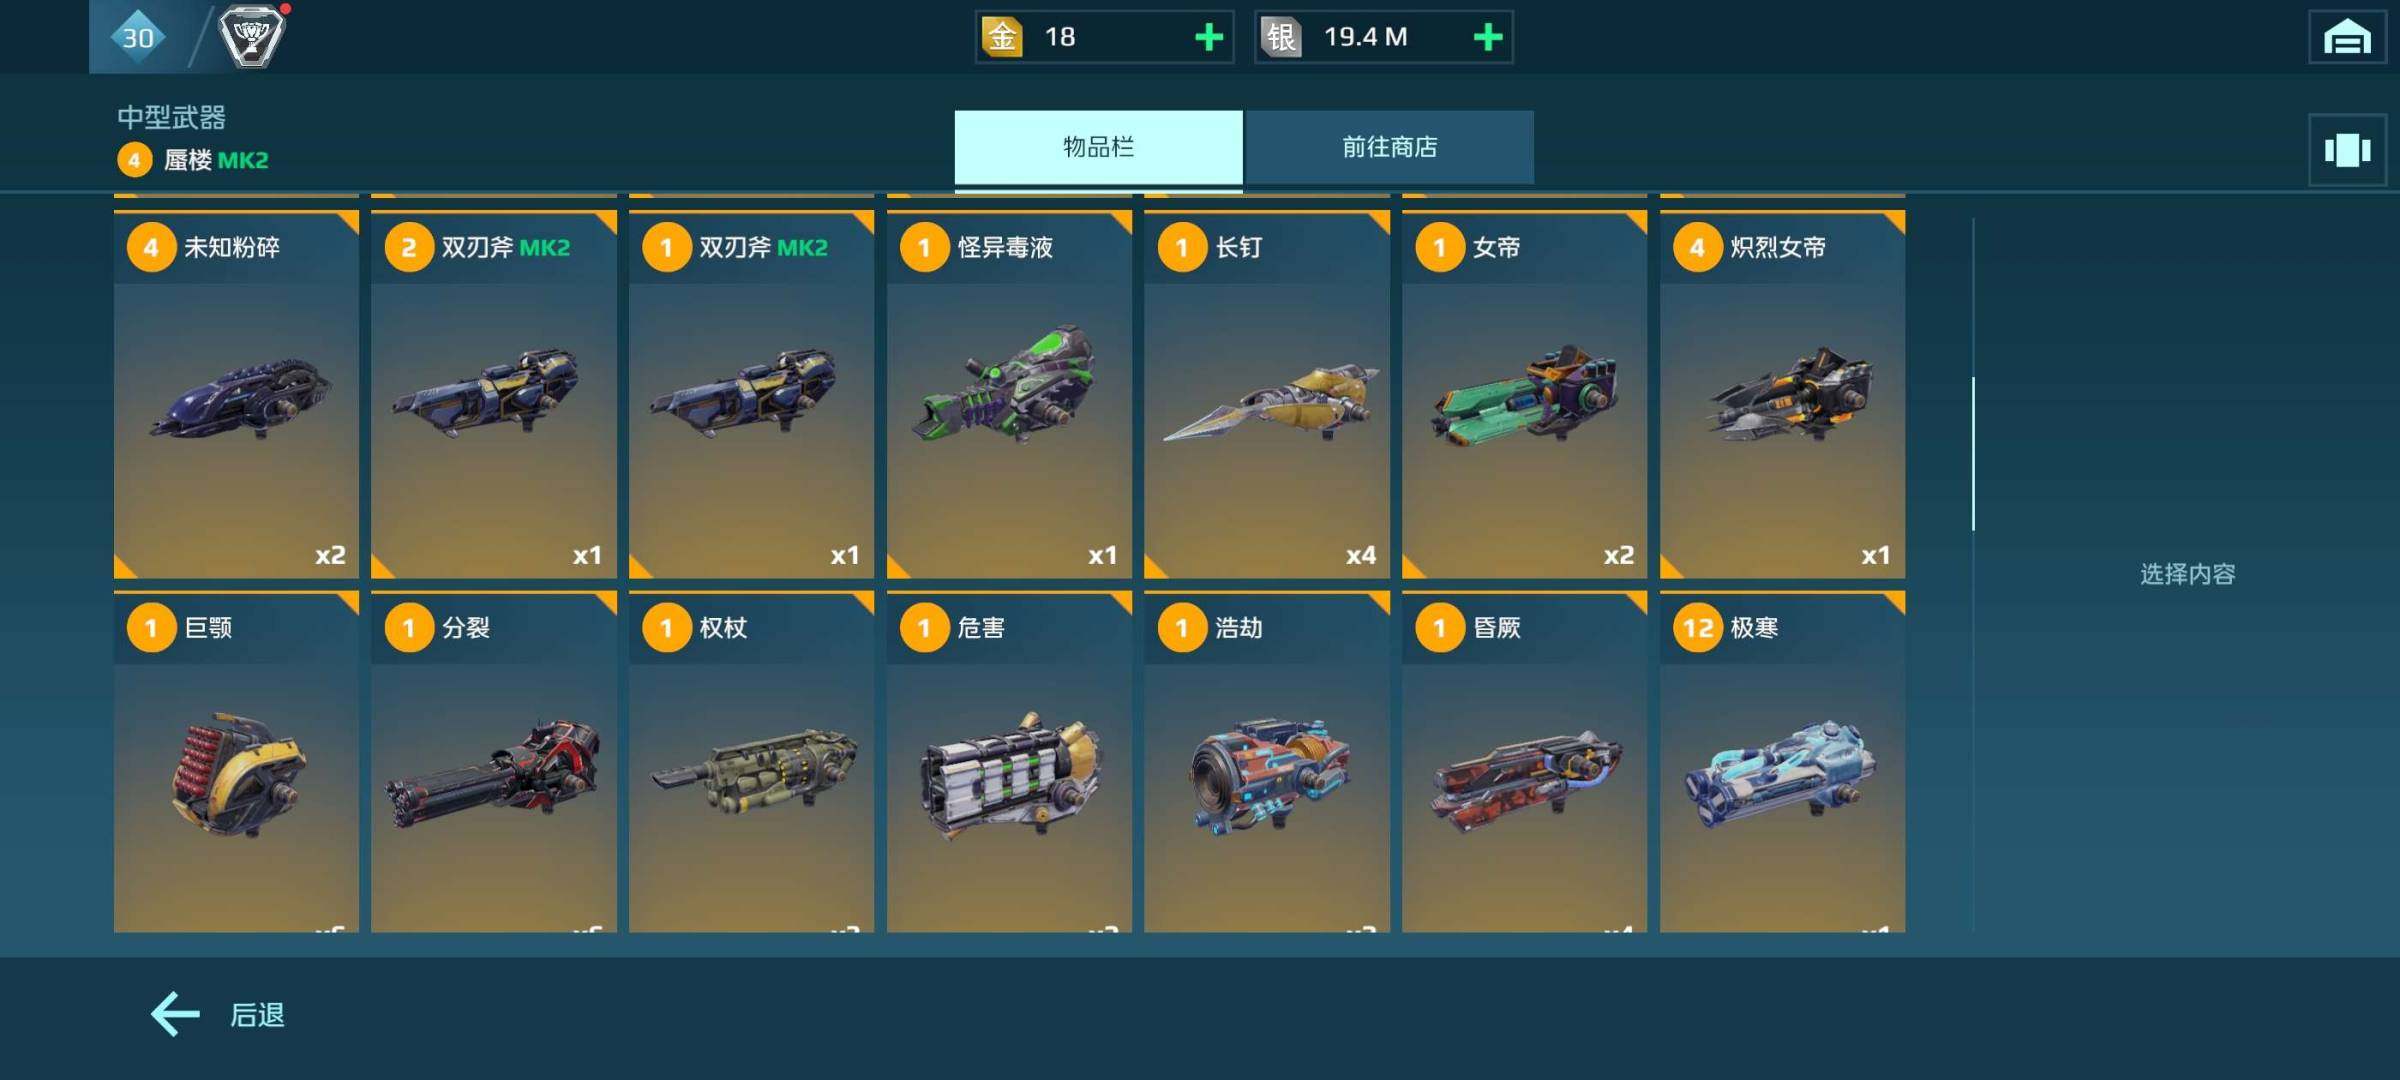
Task: Choose the 巨颚 weapon card
Action: pos(236,762)
